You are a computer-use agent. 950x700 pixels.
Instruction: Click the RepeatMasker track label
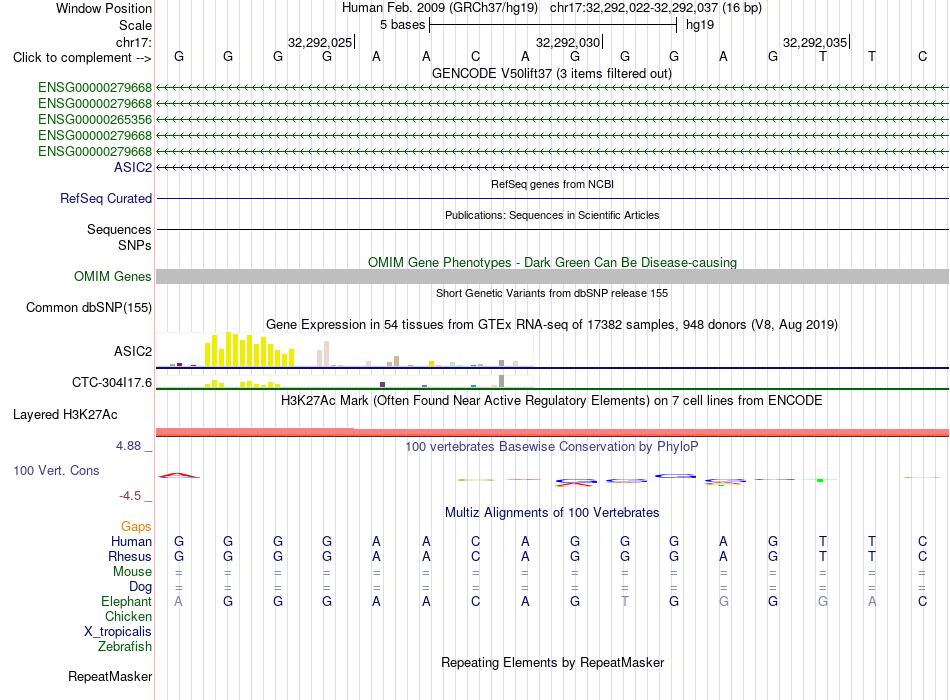[x=110, y=676]
